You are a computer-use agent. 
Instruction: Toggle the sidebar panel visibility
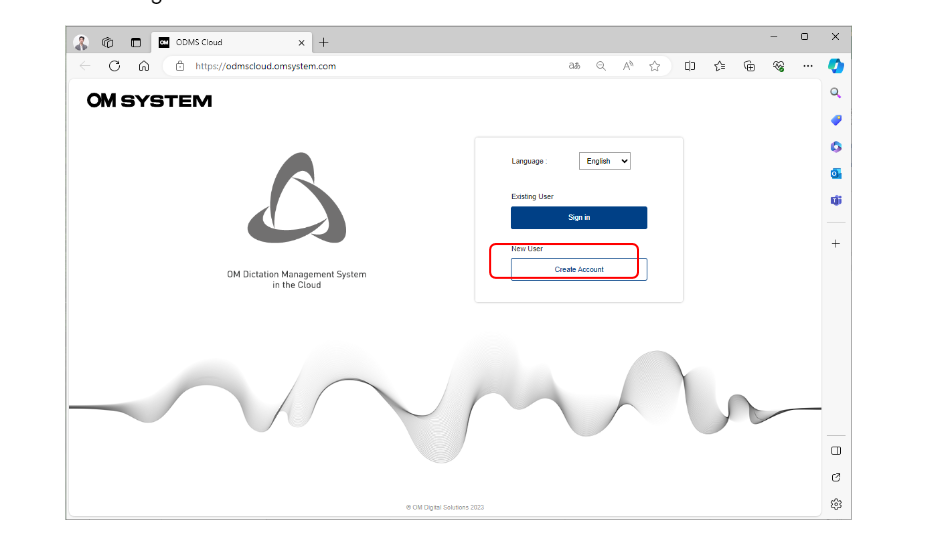click(836, 451)
